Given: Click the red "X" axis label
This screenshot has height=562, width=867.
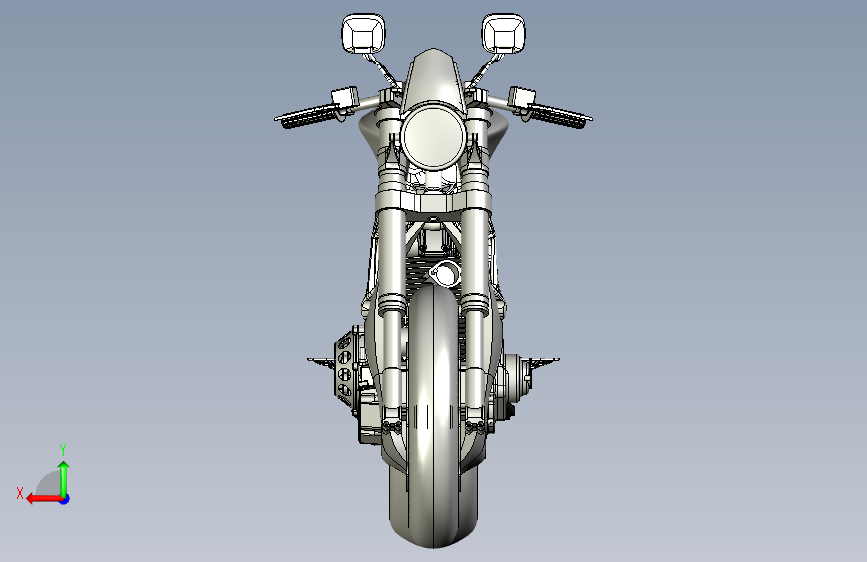Looking at the screenshot, I should (x=20, y=493).
